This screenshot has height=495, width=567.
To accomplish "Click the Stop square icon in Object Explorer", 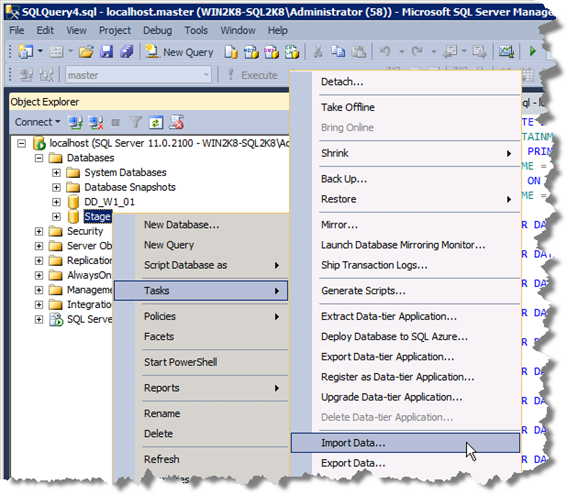I will (115, 123).
